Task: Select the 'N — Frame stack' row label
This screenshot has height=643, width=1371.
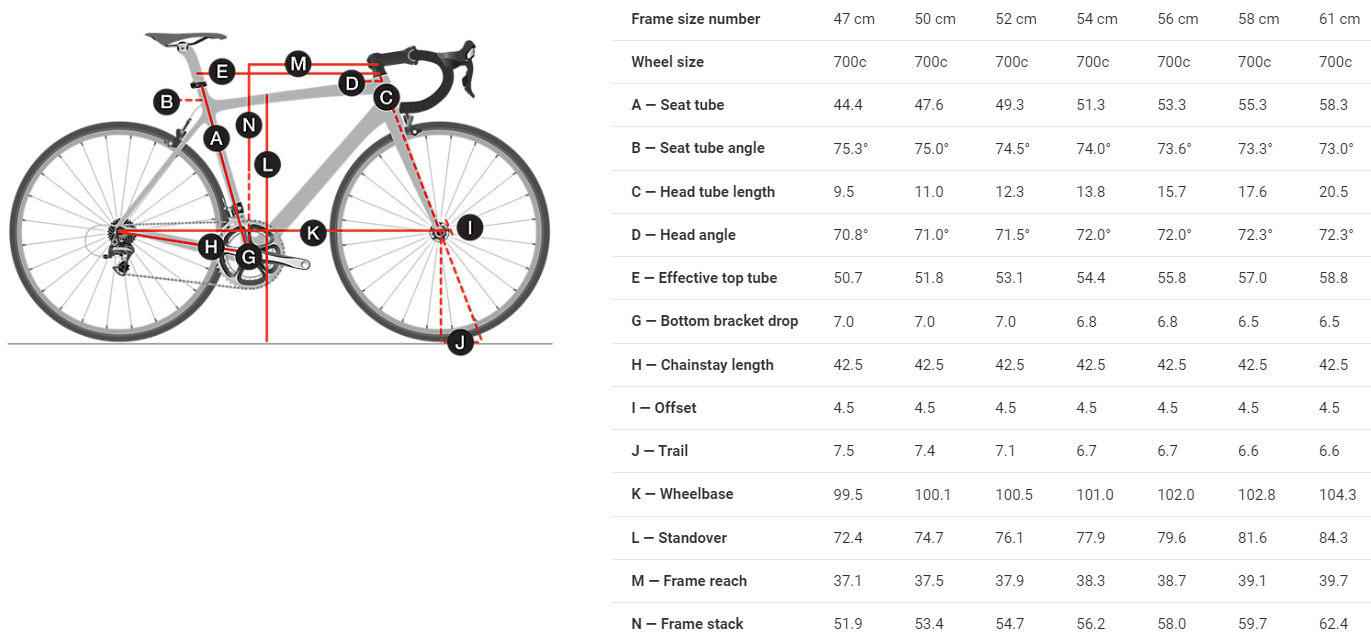Action: pyautogui.click(x=687, y=624)
